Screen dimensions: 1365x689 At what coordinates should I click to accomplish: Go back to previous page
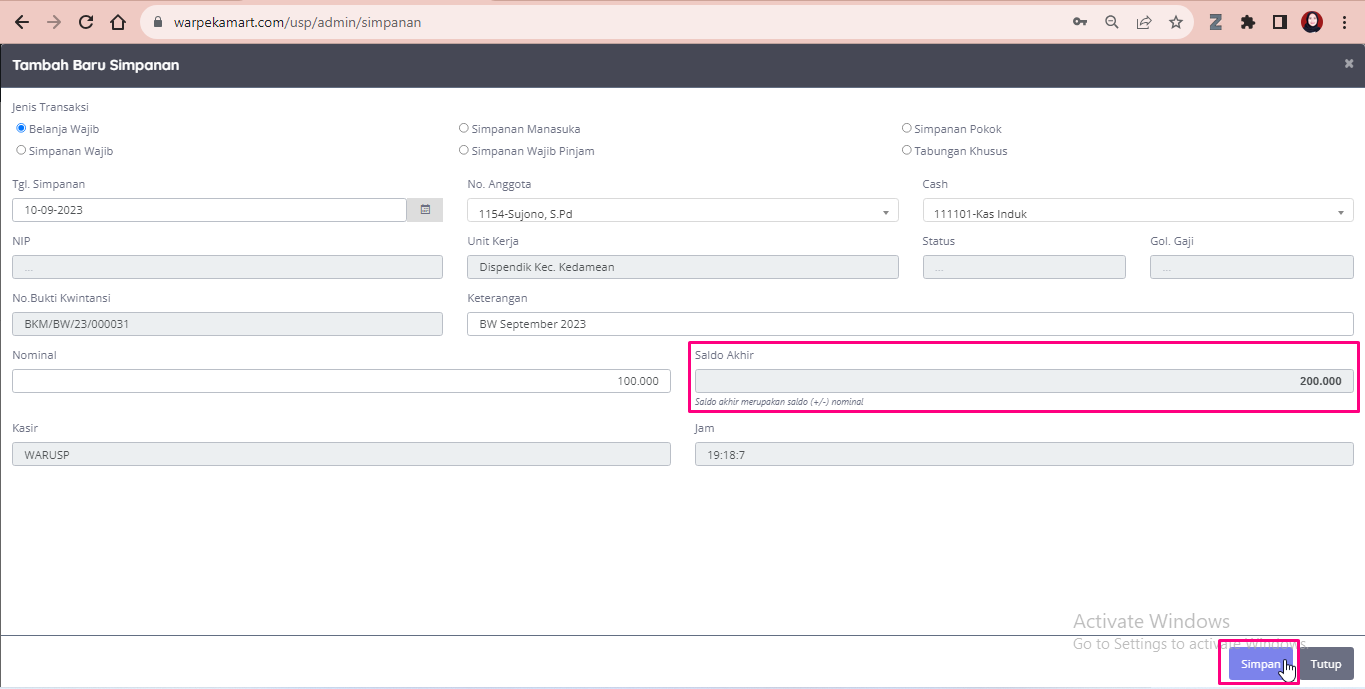(22, 22)
